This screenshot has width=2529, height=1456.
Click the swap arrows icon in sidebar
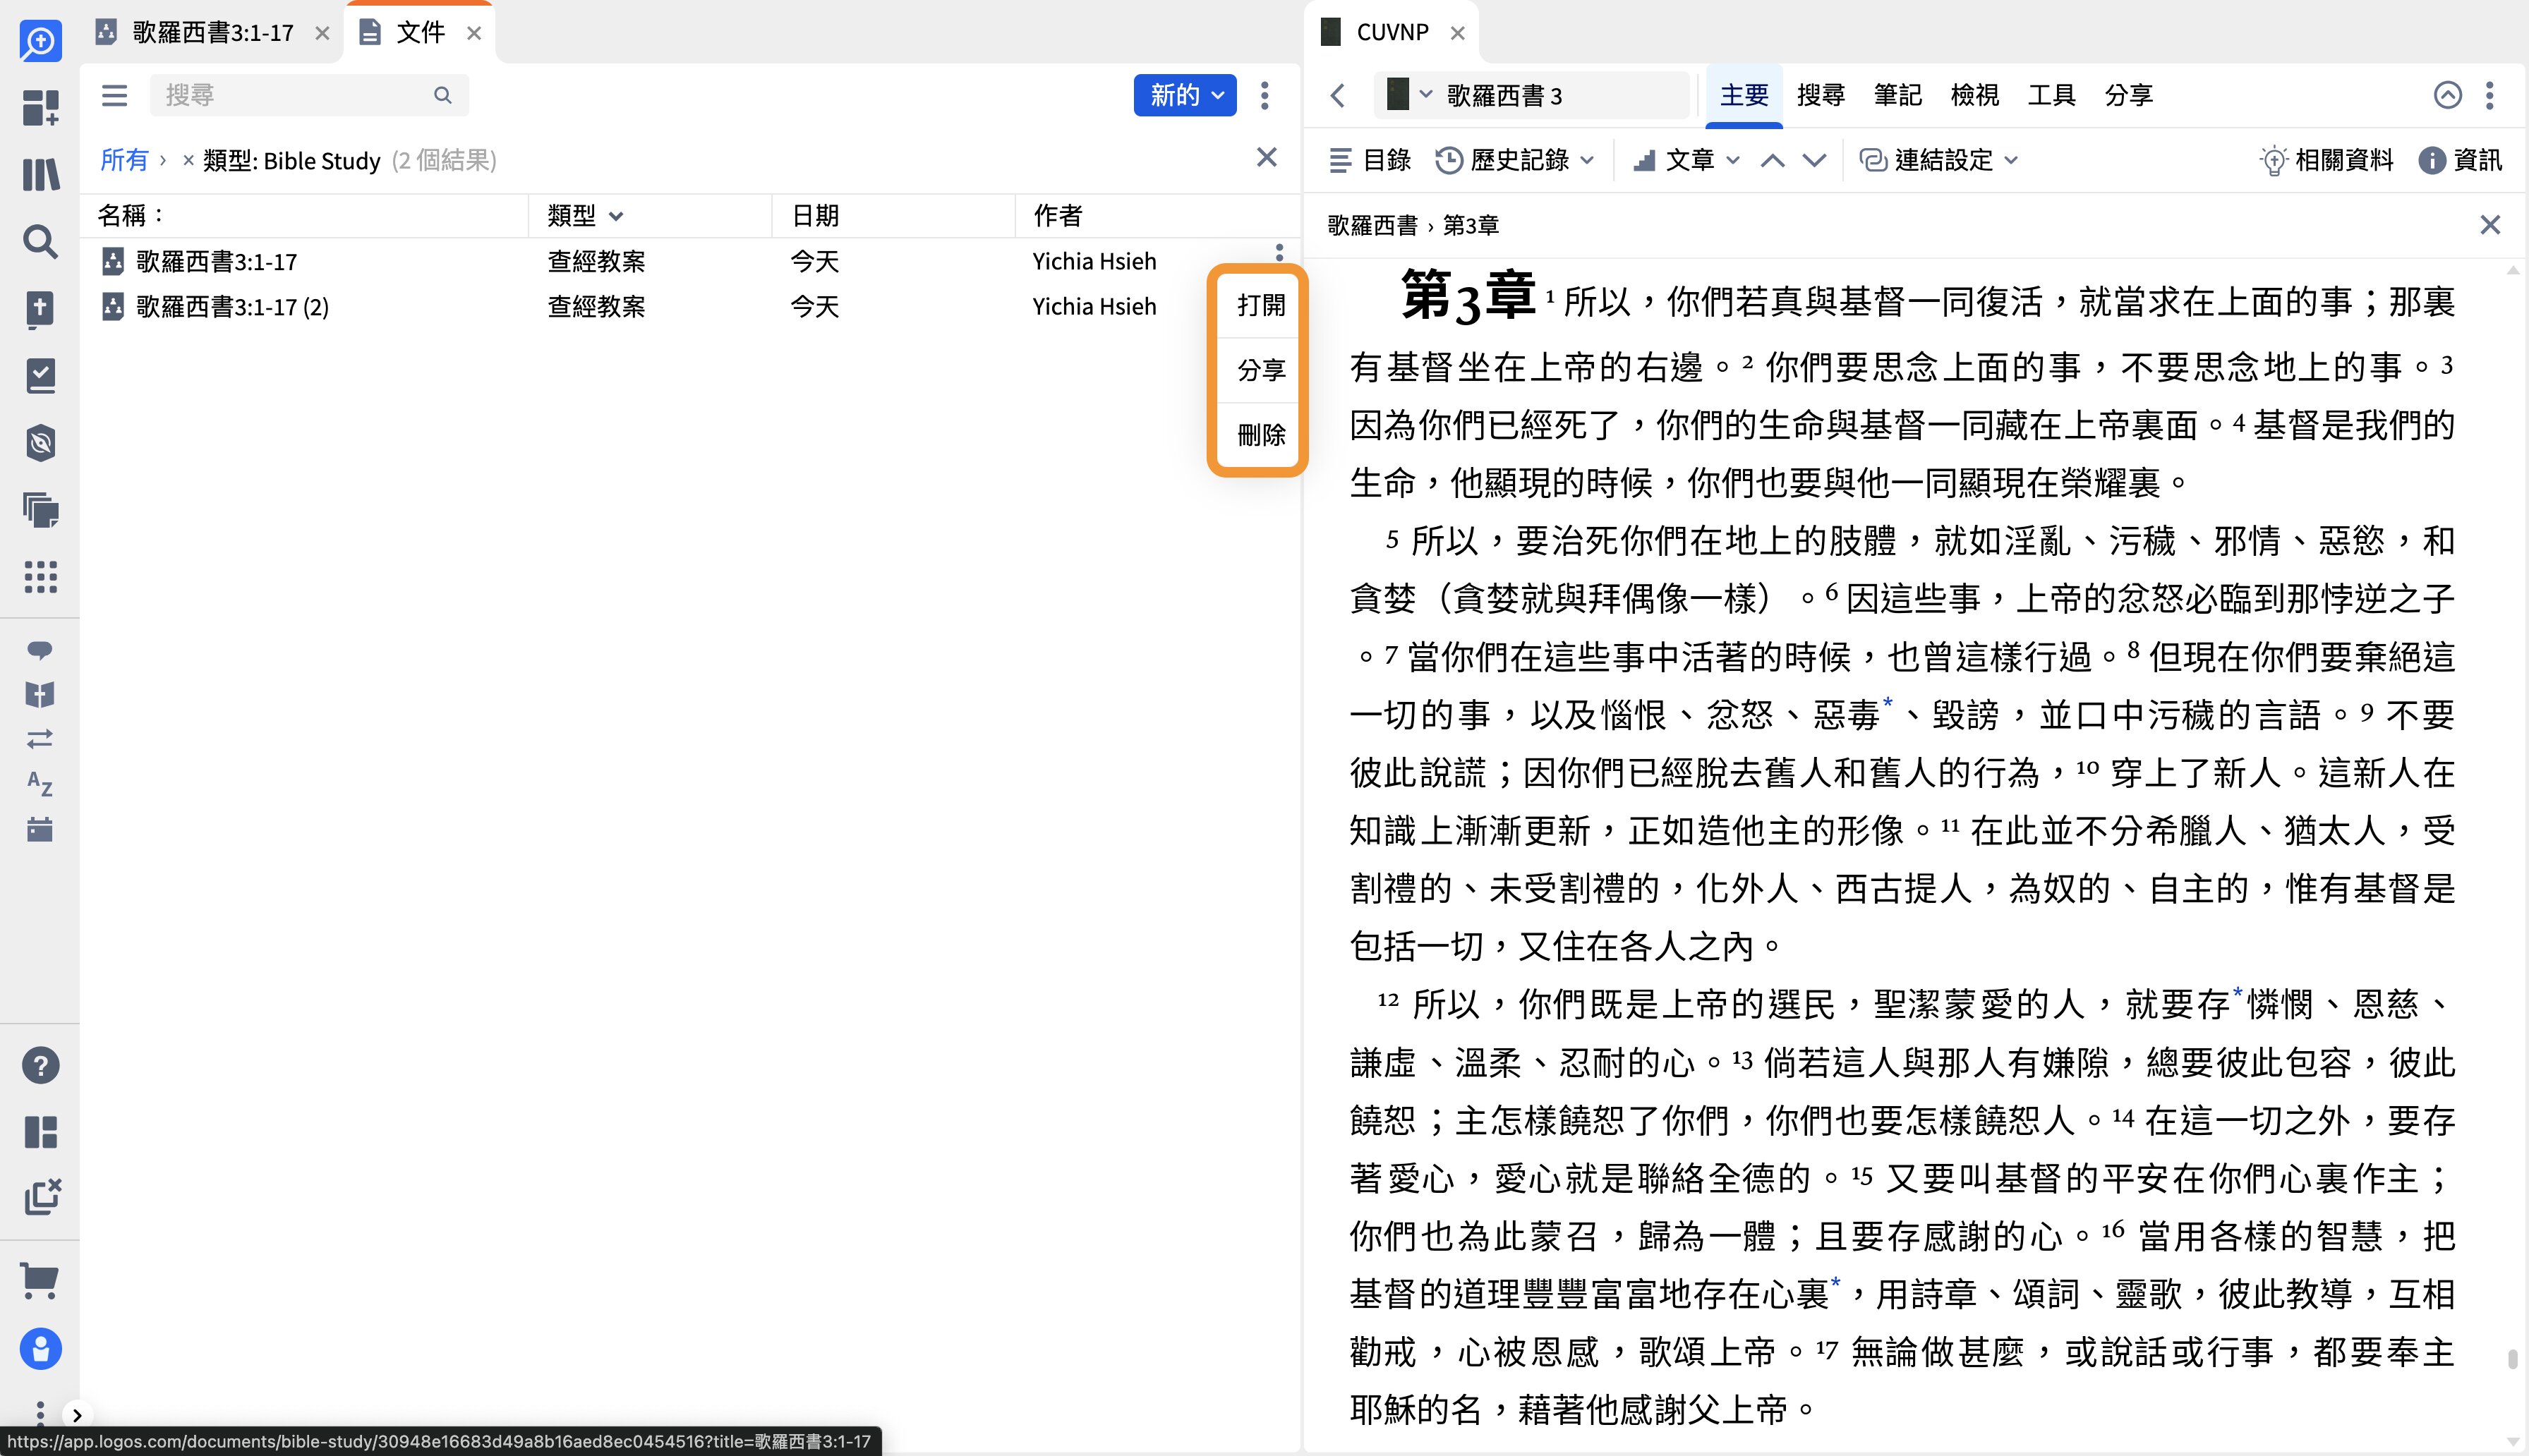[40, 739]
